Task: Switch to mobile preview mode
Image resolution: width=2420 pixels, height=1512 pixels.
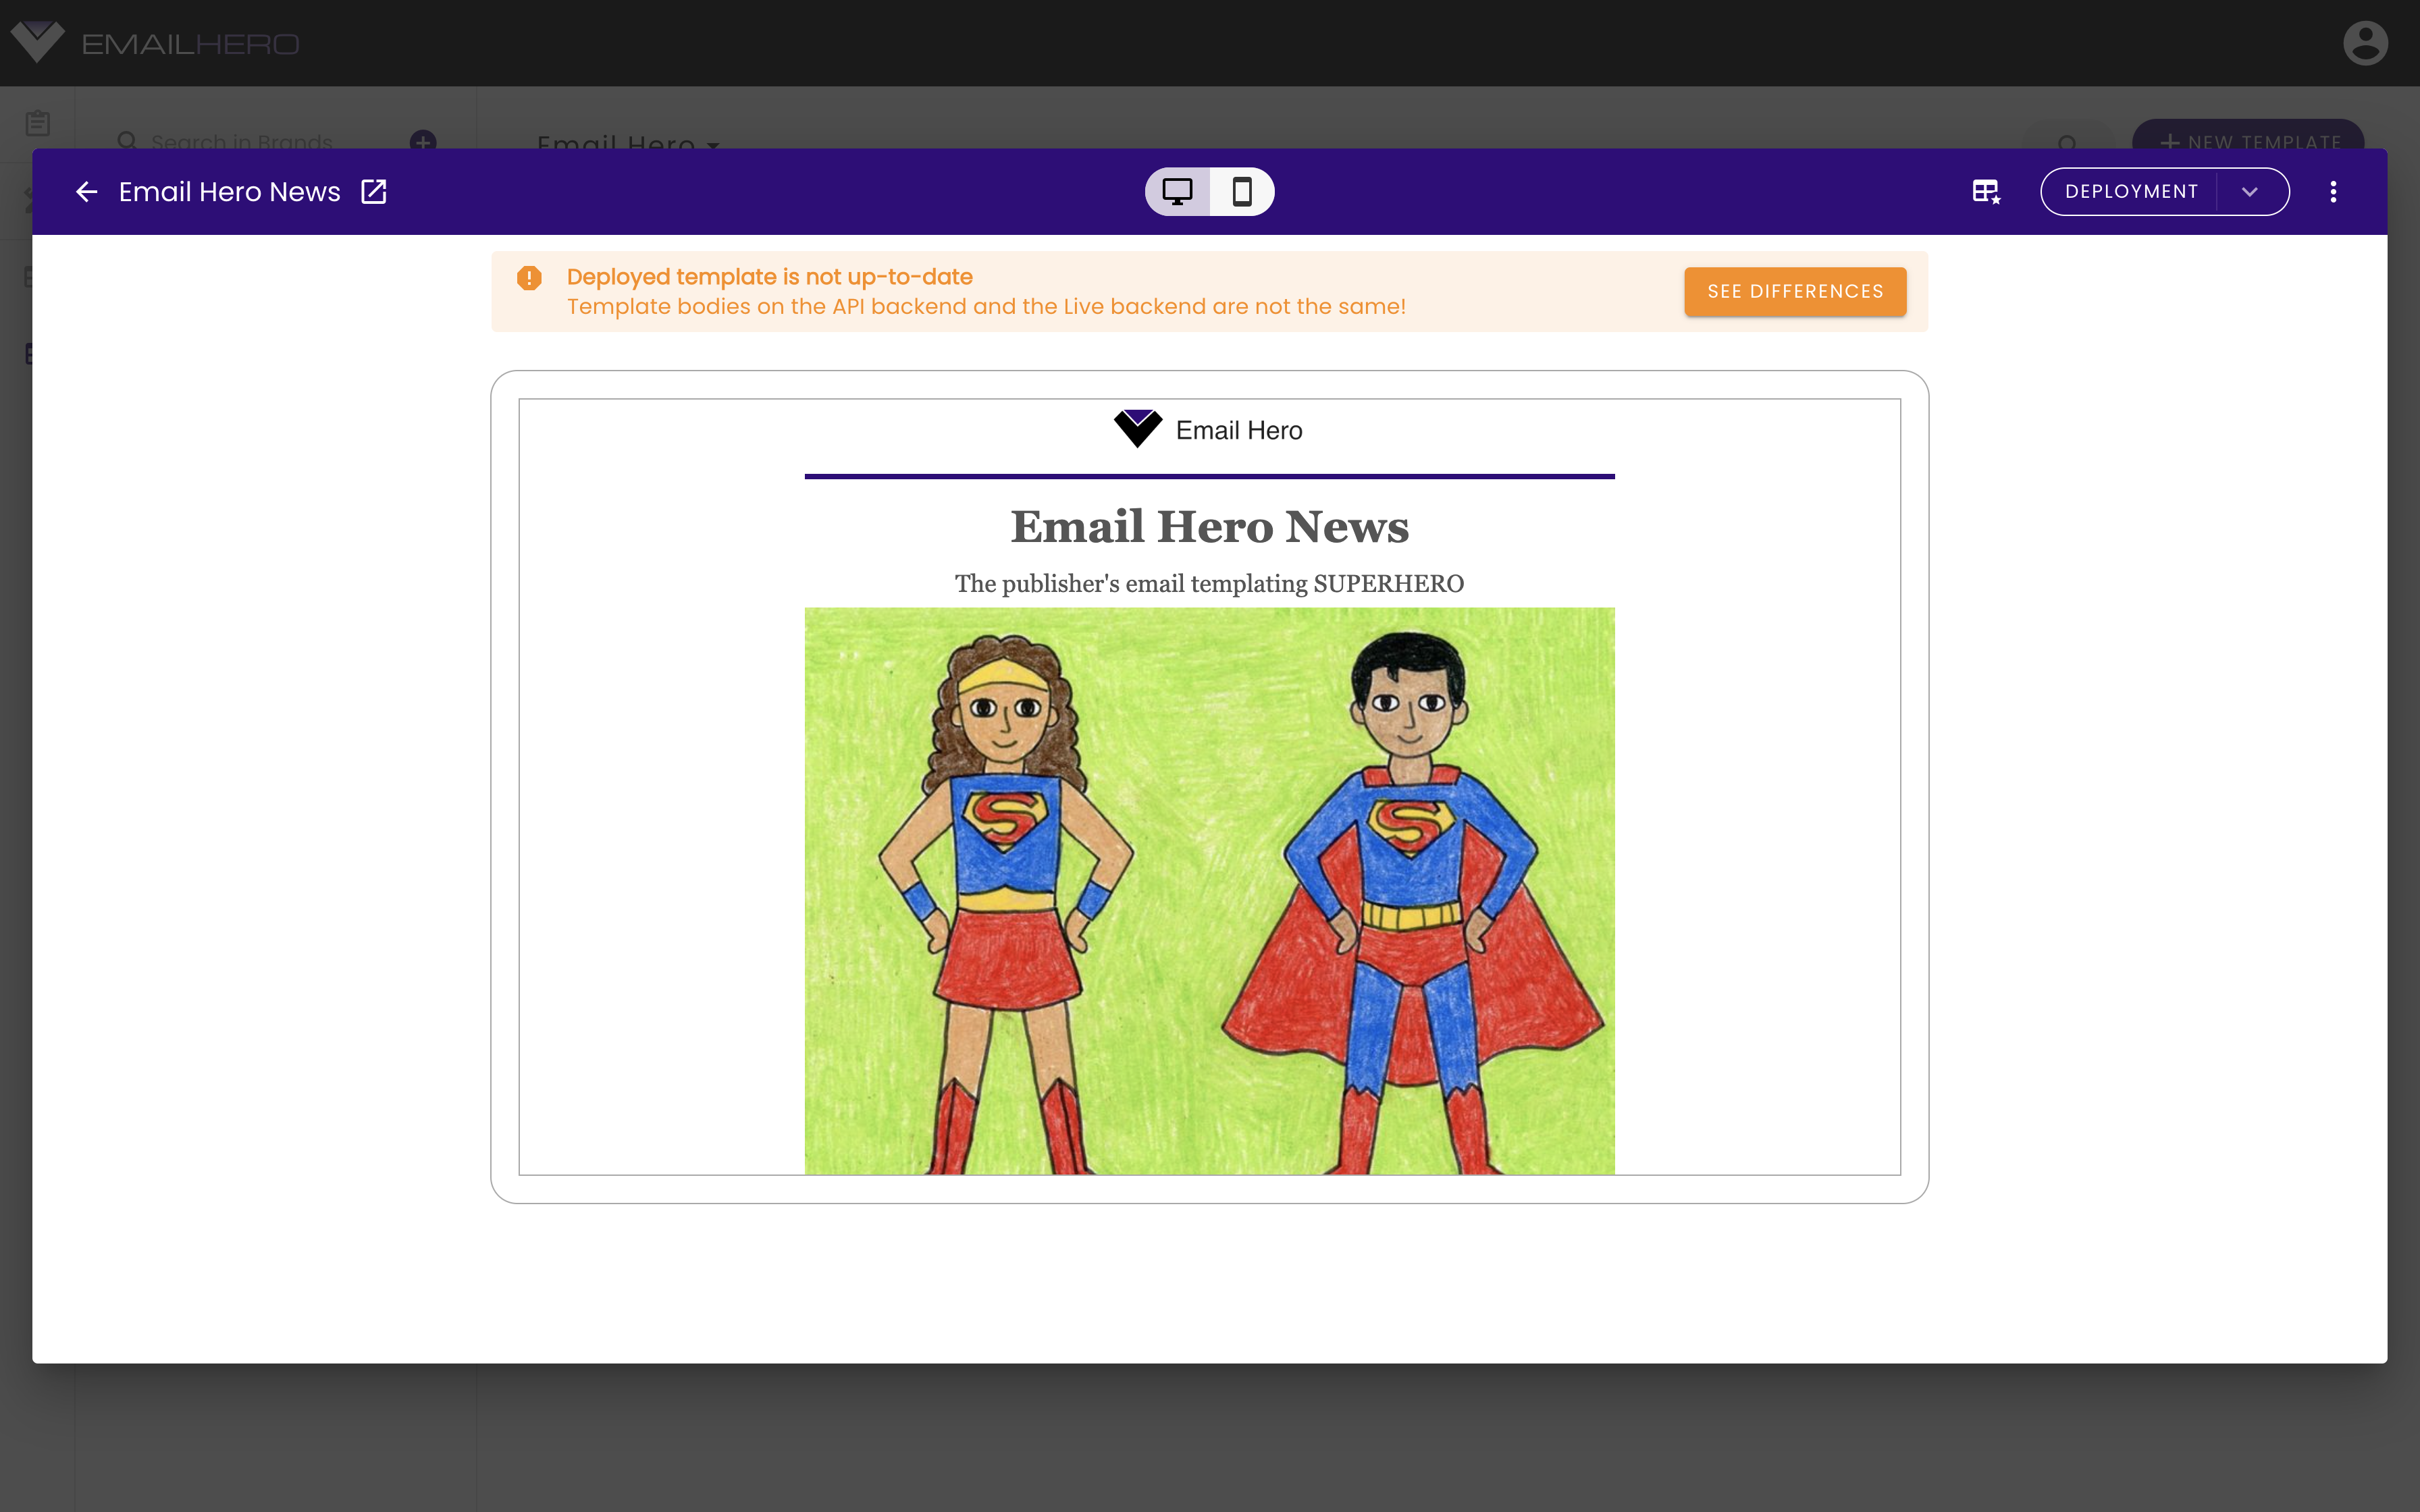Action: click(1242, 191)
